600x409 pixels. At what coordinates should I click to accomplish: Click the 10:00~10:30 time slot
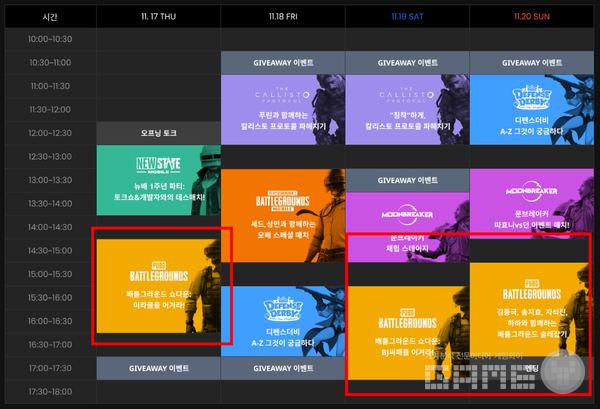click(50, 39)
